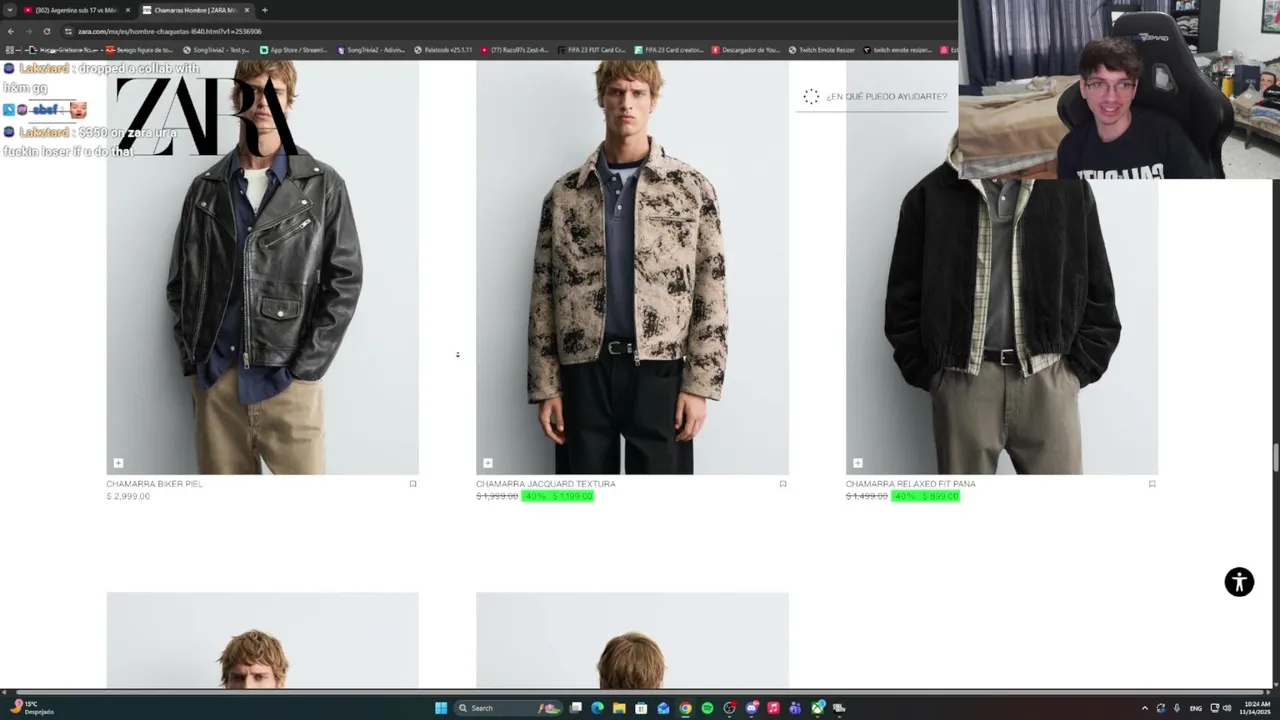This screenshot has height=720, width=1280.
Task: Open Spotify from the taskbar
Action: (707, 708)
